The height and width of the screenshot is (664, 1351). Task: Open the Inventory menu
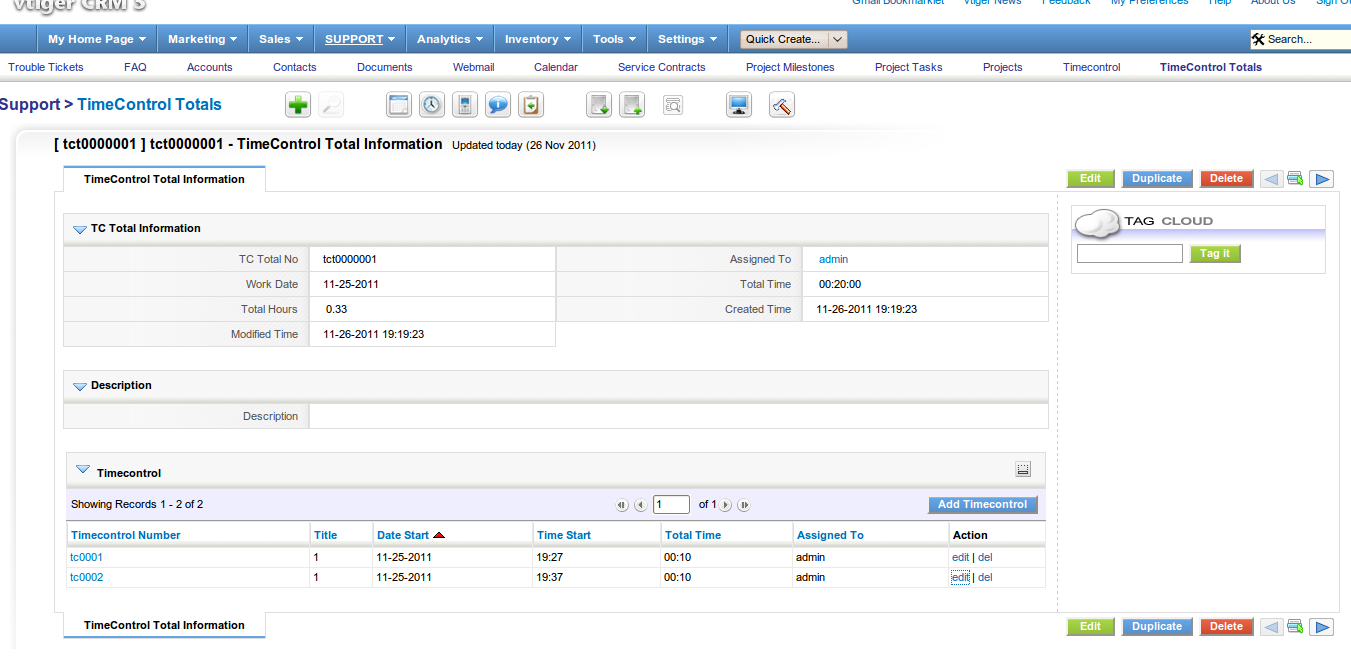(x=537, y=40)
